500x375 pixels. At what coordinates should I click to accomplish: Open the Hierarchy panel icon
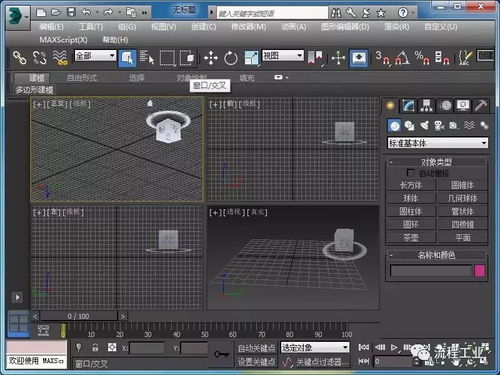click(x=426, y=106)
